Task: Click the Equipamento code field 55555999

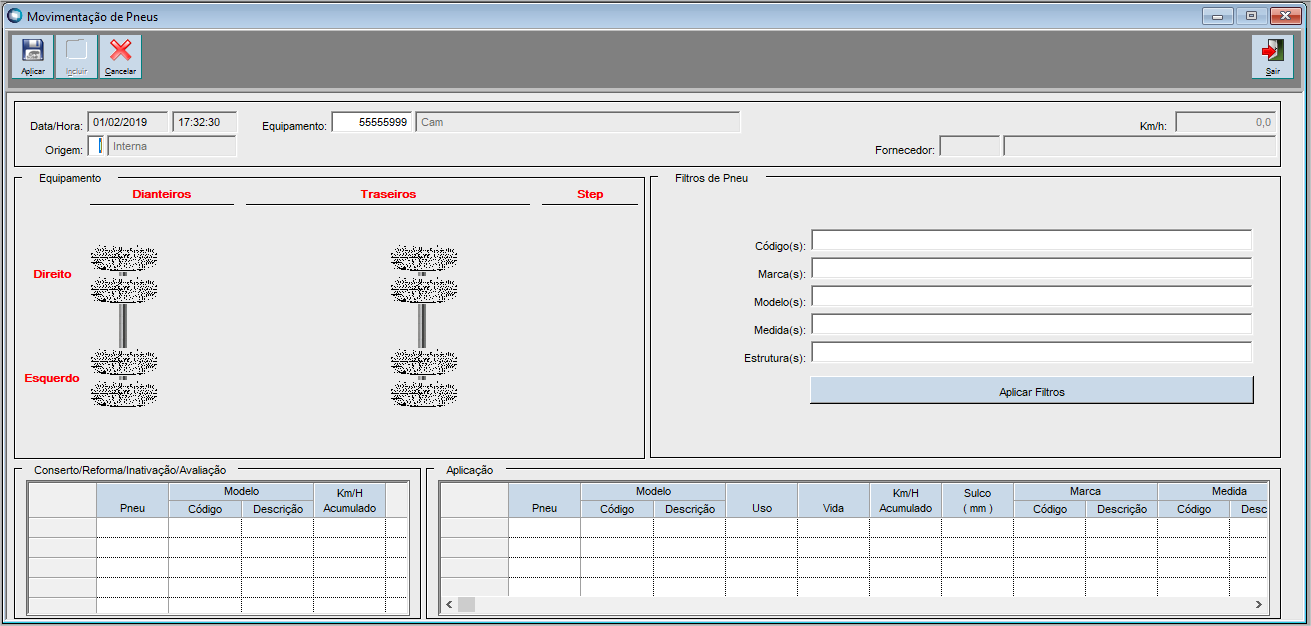Action: pos(371,122)
